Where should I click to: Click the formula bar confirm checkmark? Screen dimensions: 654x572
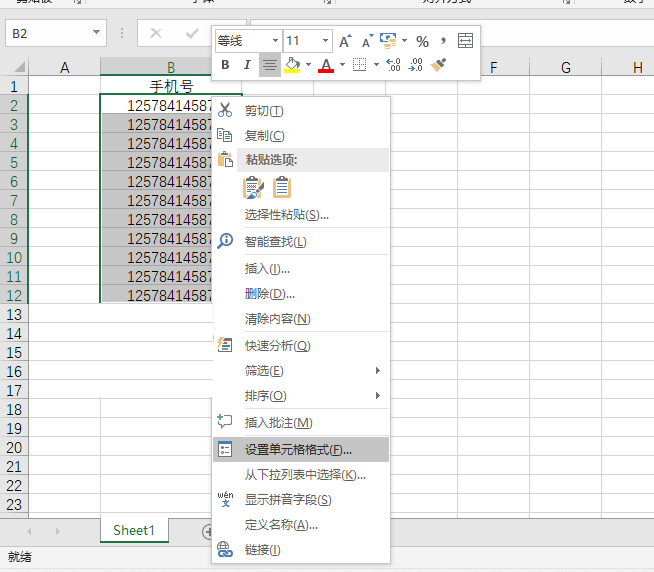[192, 33]
